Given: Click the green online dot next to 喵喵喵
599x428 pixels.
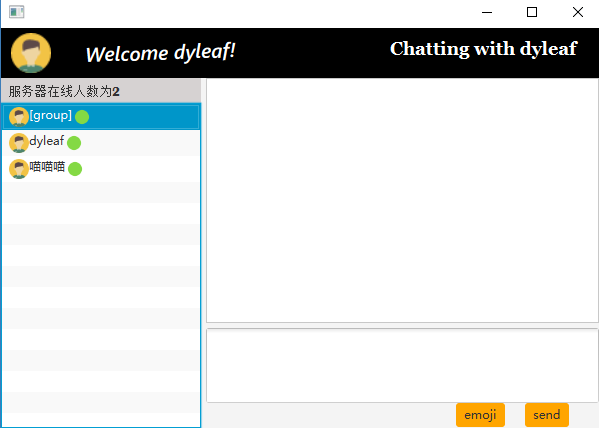Looking at the screenshot, I should click(75, 169).
